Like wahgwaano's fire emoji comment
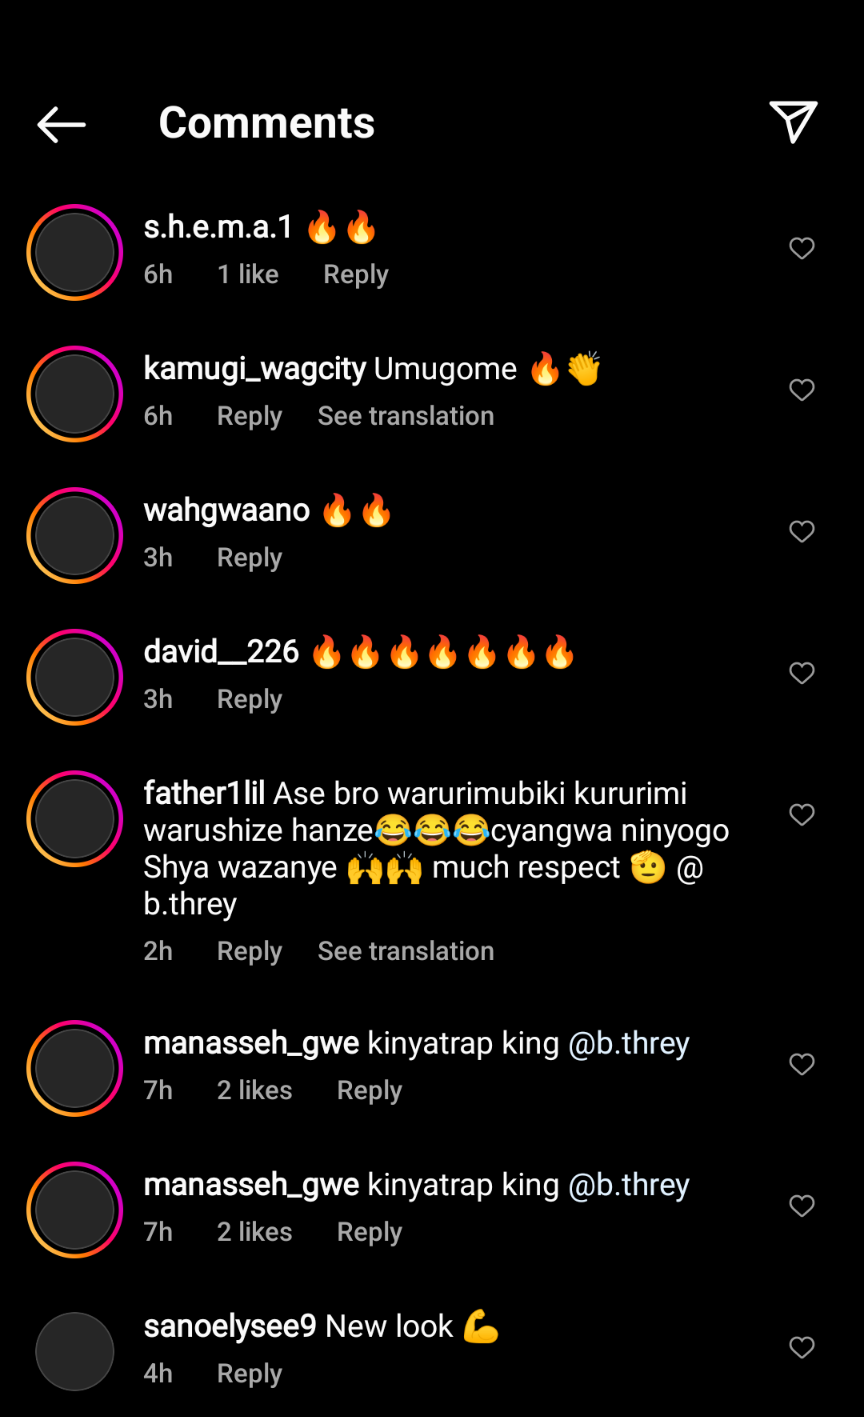Image resolution: width=864 pixels, height=1417 pixels. [x=801, y=532]
